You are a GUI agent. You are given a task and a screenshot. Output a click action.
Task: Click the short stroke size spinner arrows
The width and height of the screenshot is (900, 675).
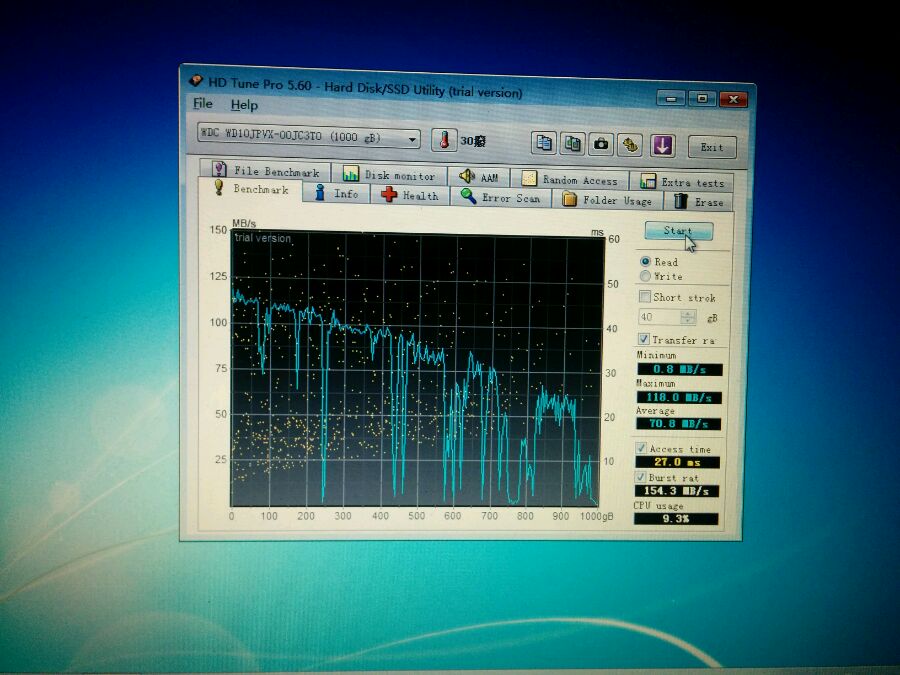coord(687,317)
